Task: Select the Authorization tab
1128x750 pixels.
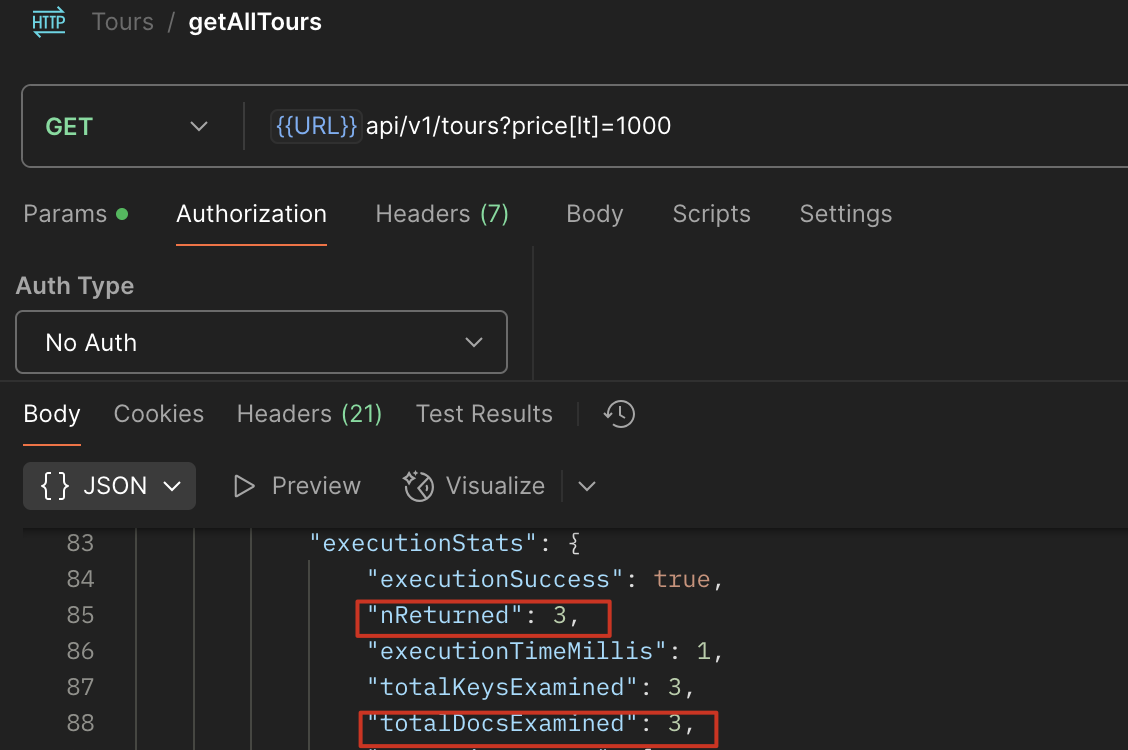Action: (x=251, y=214)
